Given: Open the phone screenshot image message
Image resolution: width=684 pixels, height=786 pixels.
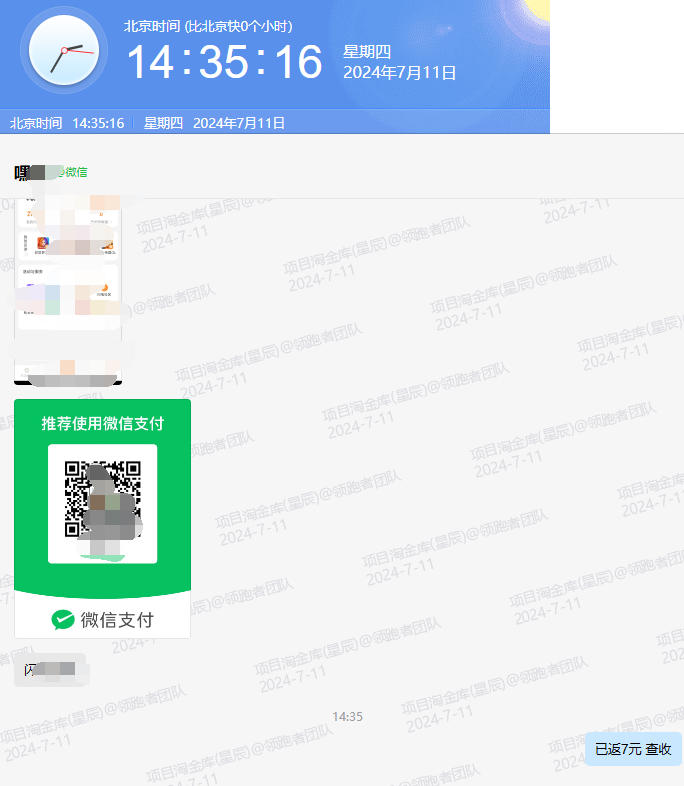Looking at the screenshot, I should coord(67,288).
